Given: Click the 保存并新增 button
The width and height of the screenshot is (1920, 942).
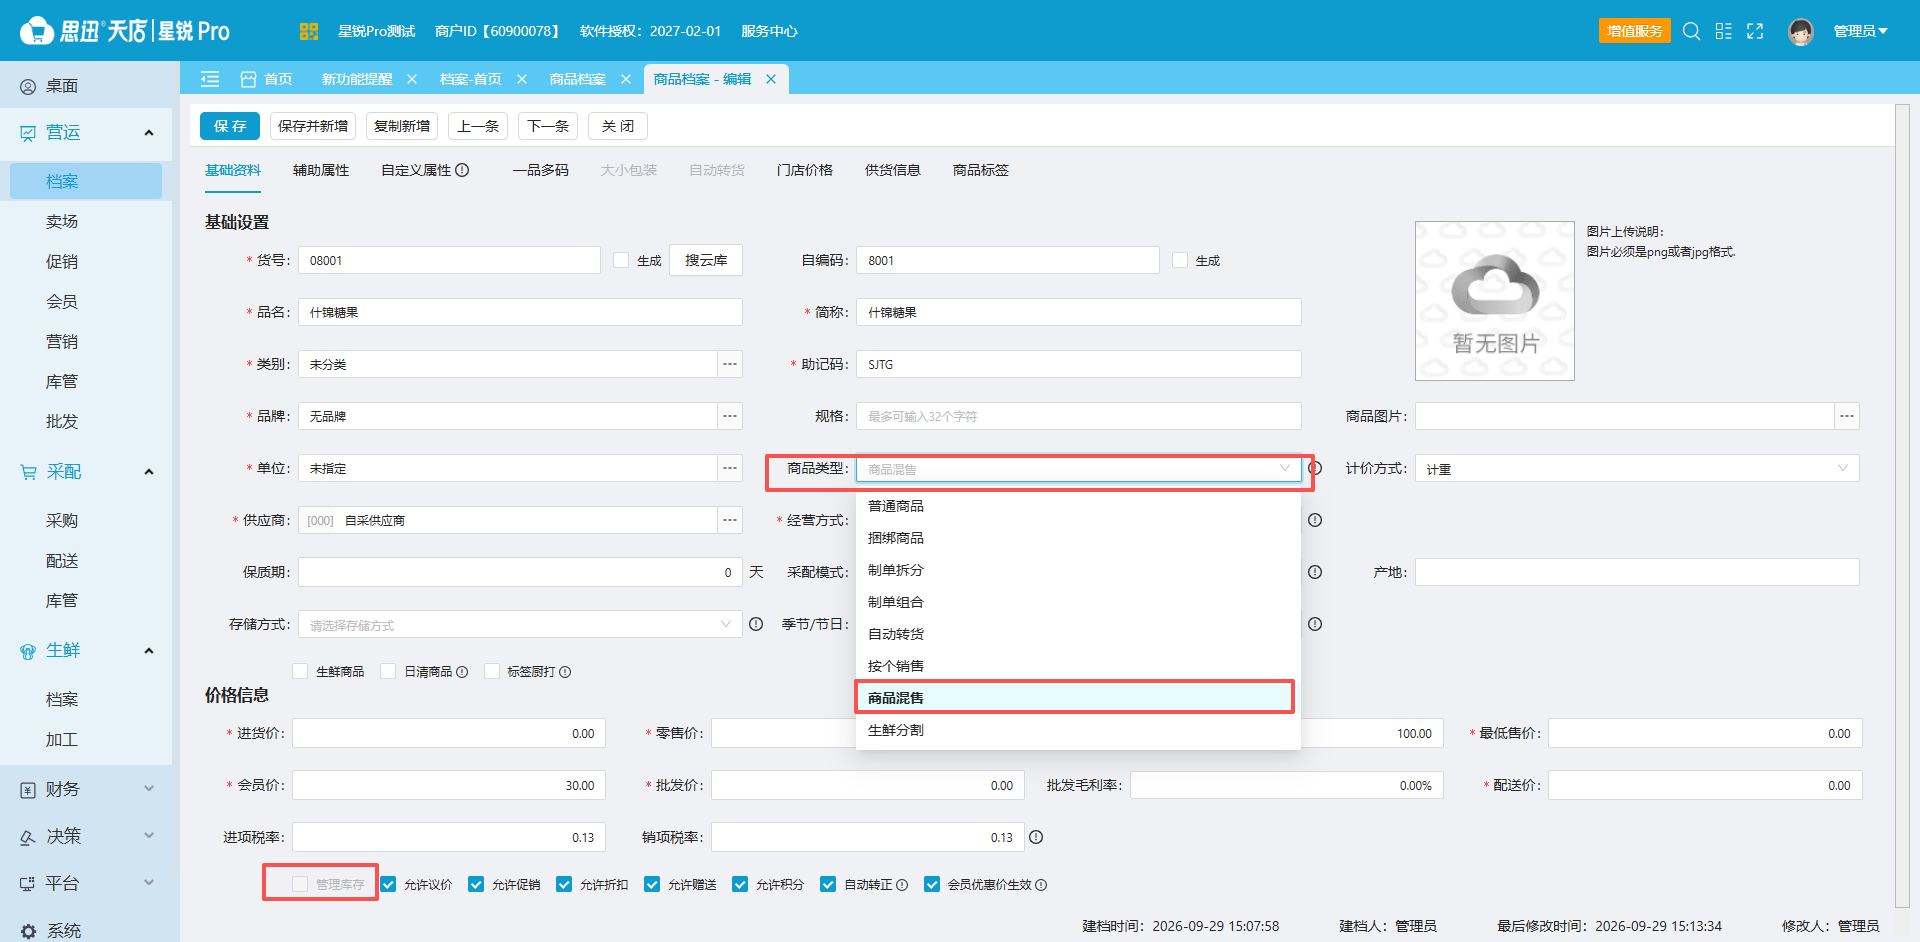Looking at the screenshot, I should point(313,126).
